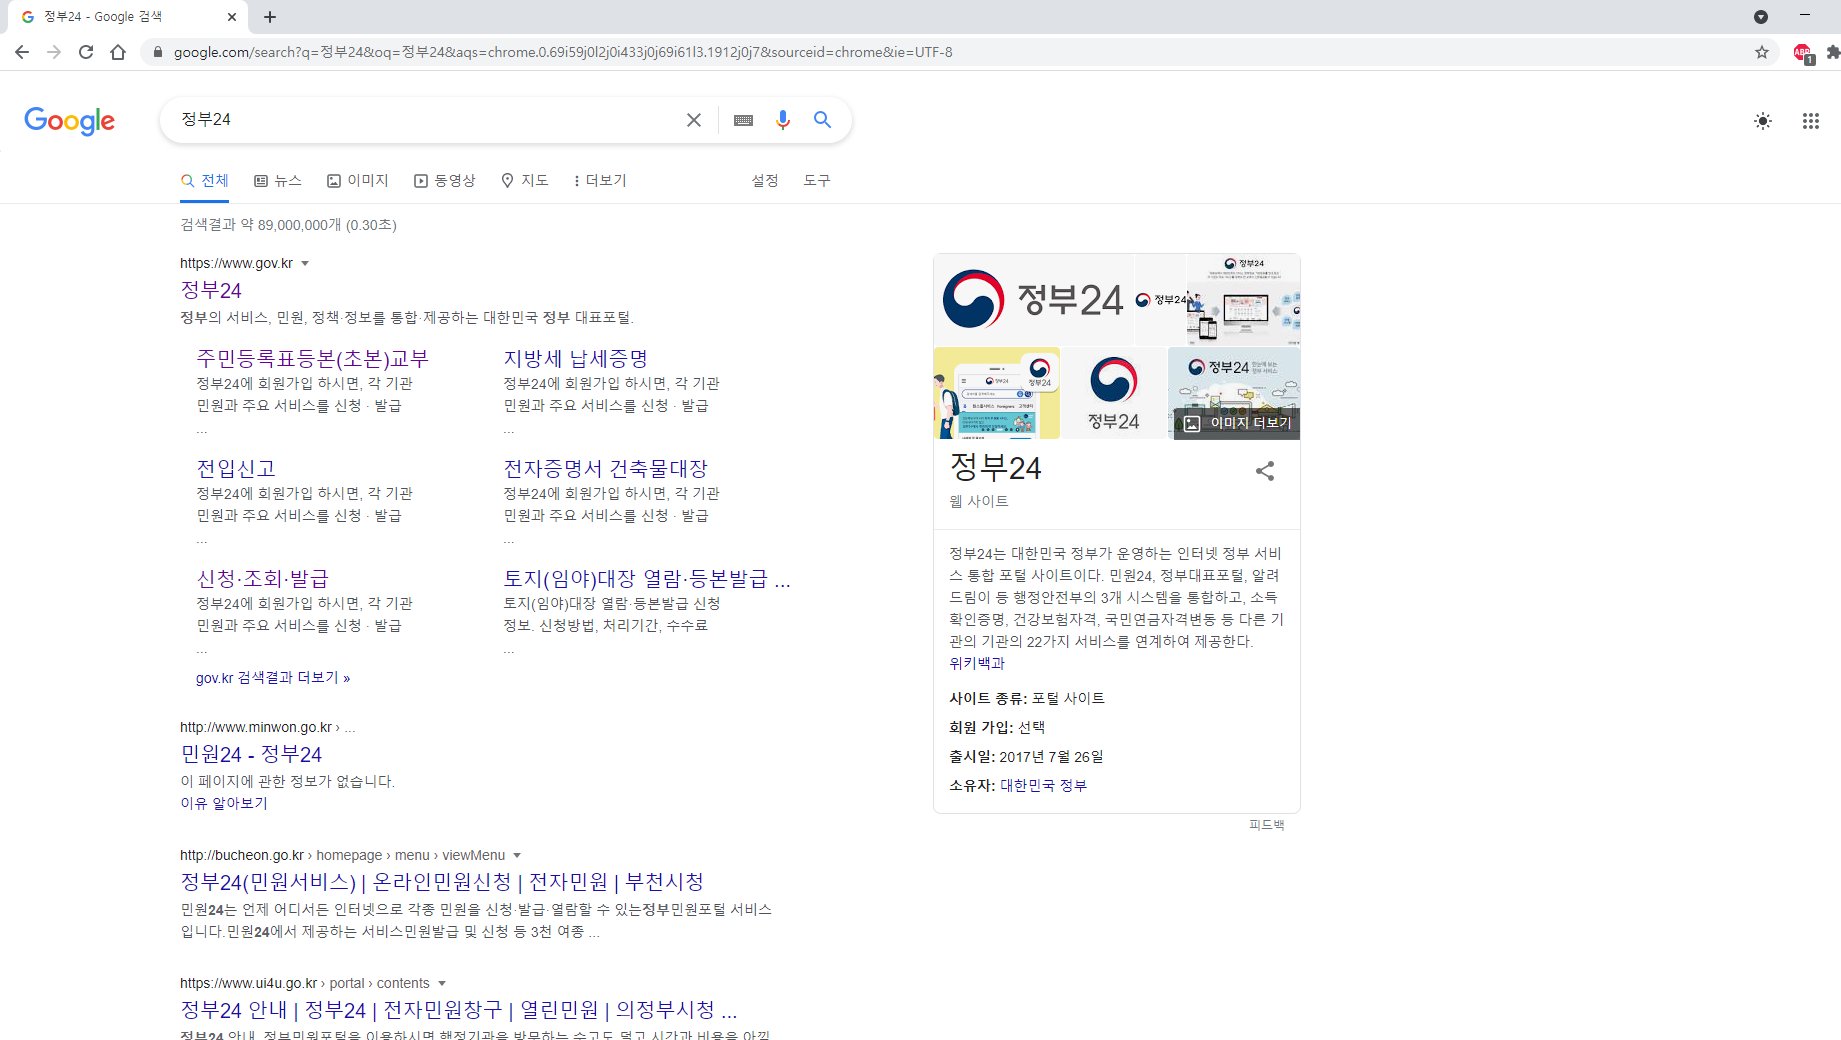Click 피드백 below knowledge panel
The width and height of the screenshot is (1841, 1040).
point(1266,825)
